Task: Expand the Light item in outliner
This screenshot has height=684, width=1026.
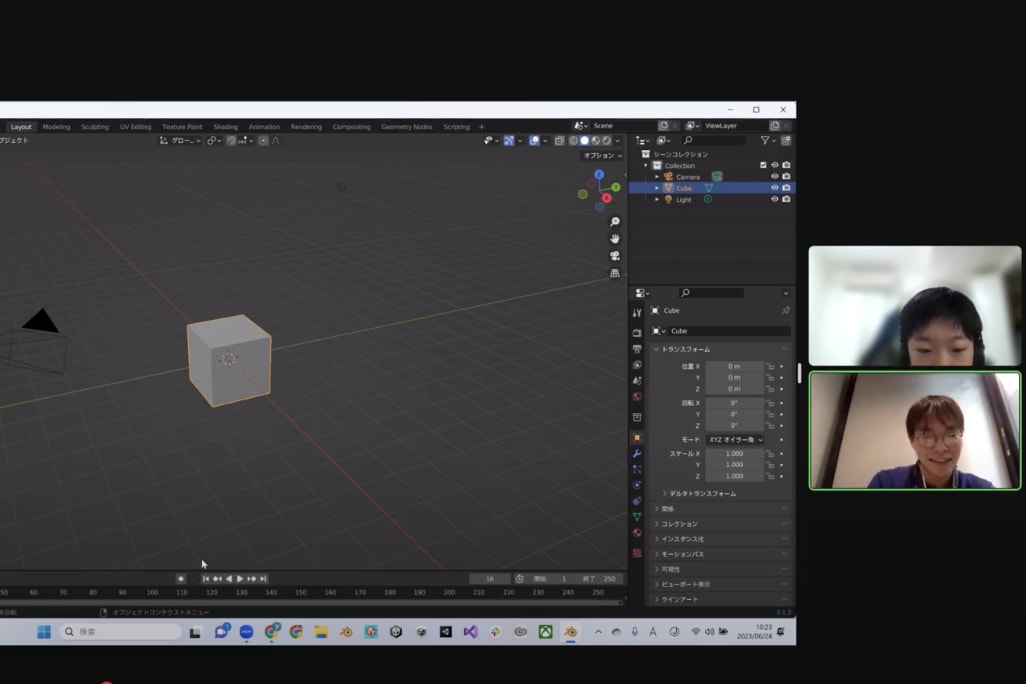Action: coord(657,200)
